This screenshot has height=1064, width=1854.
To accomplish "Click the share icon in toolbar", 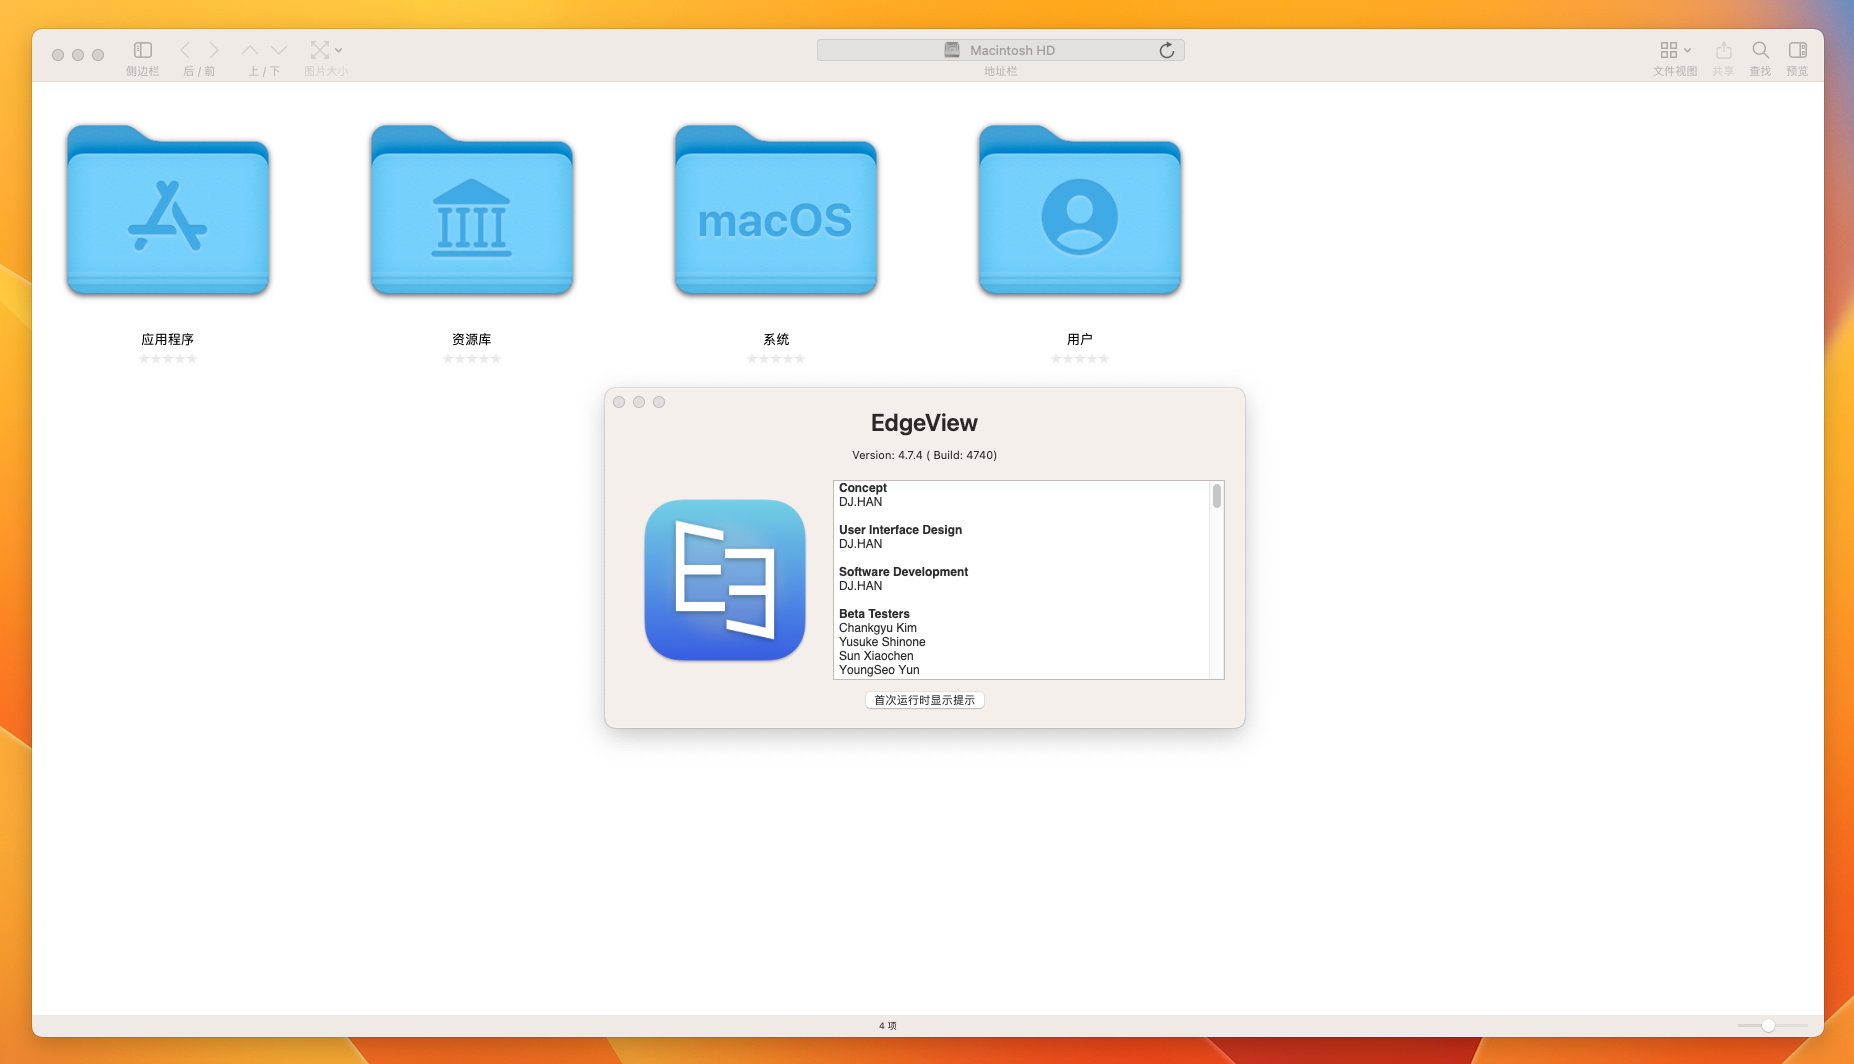I will 1723,50.
